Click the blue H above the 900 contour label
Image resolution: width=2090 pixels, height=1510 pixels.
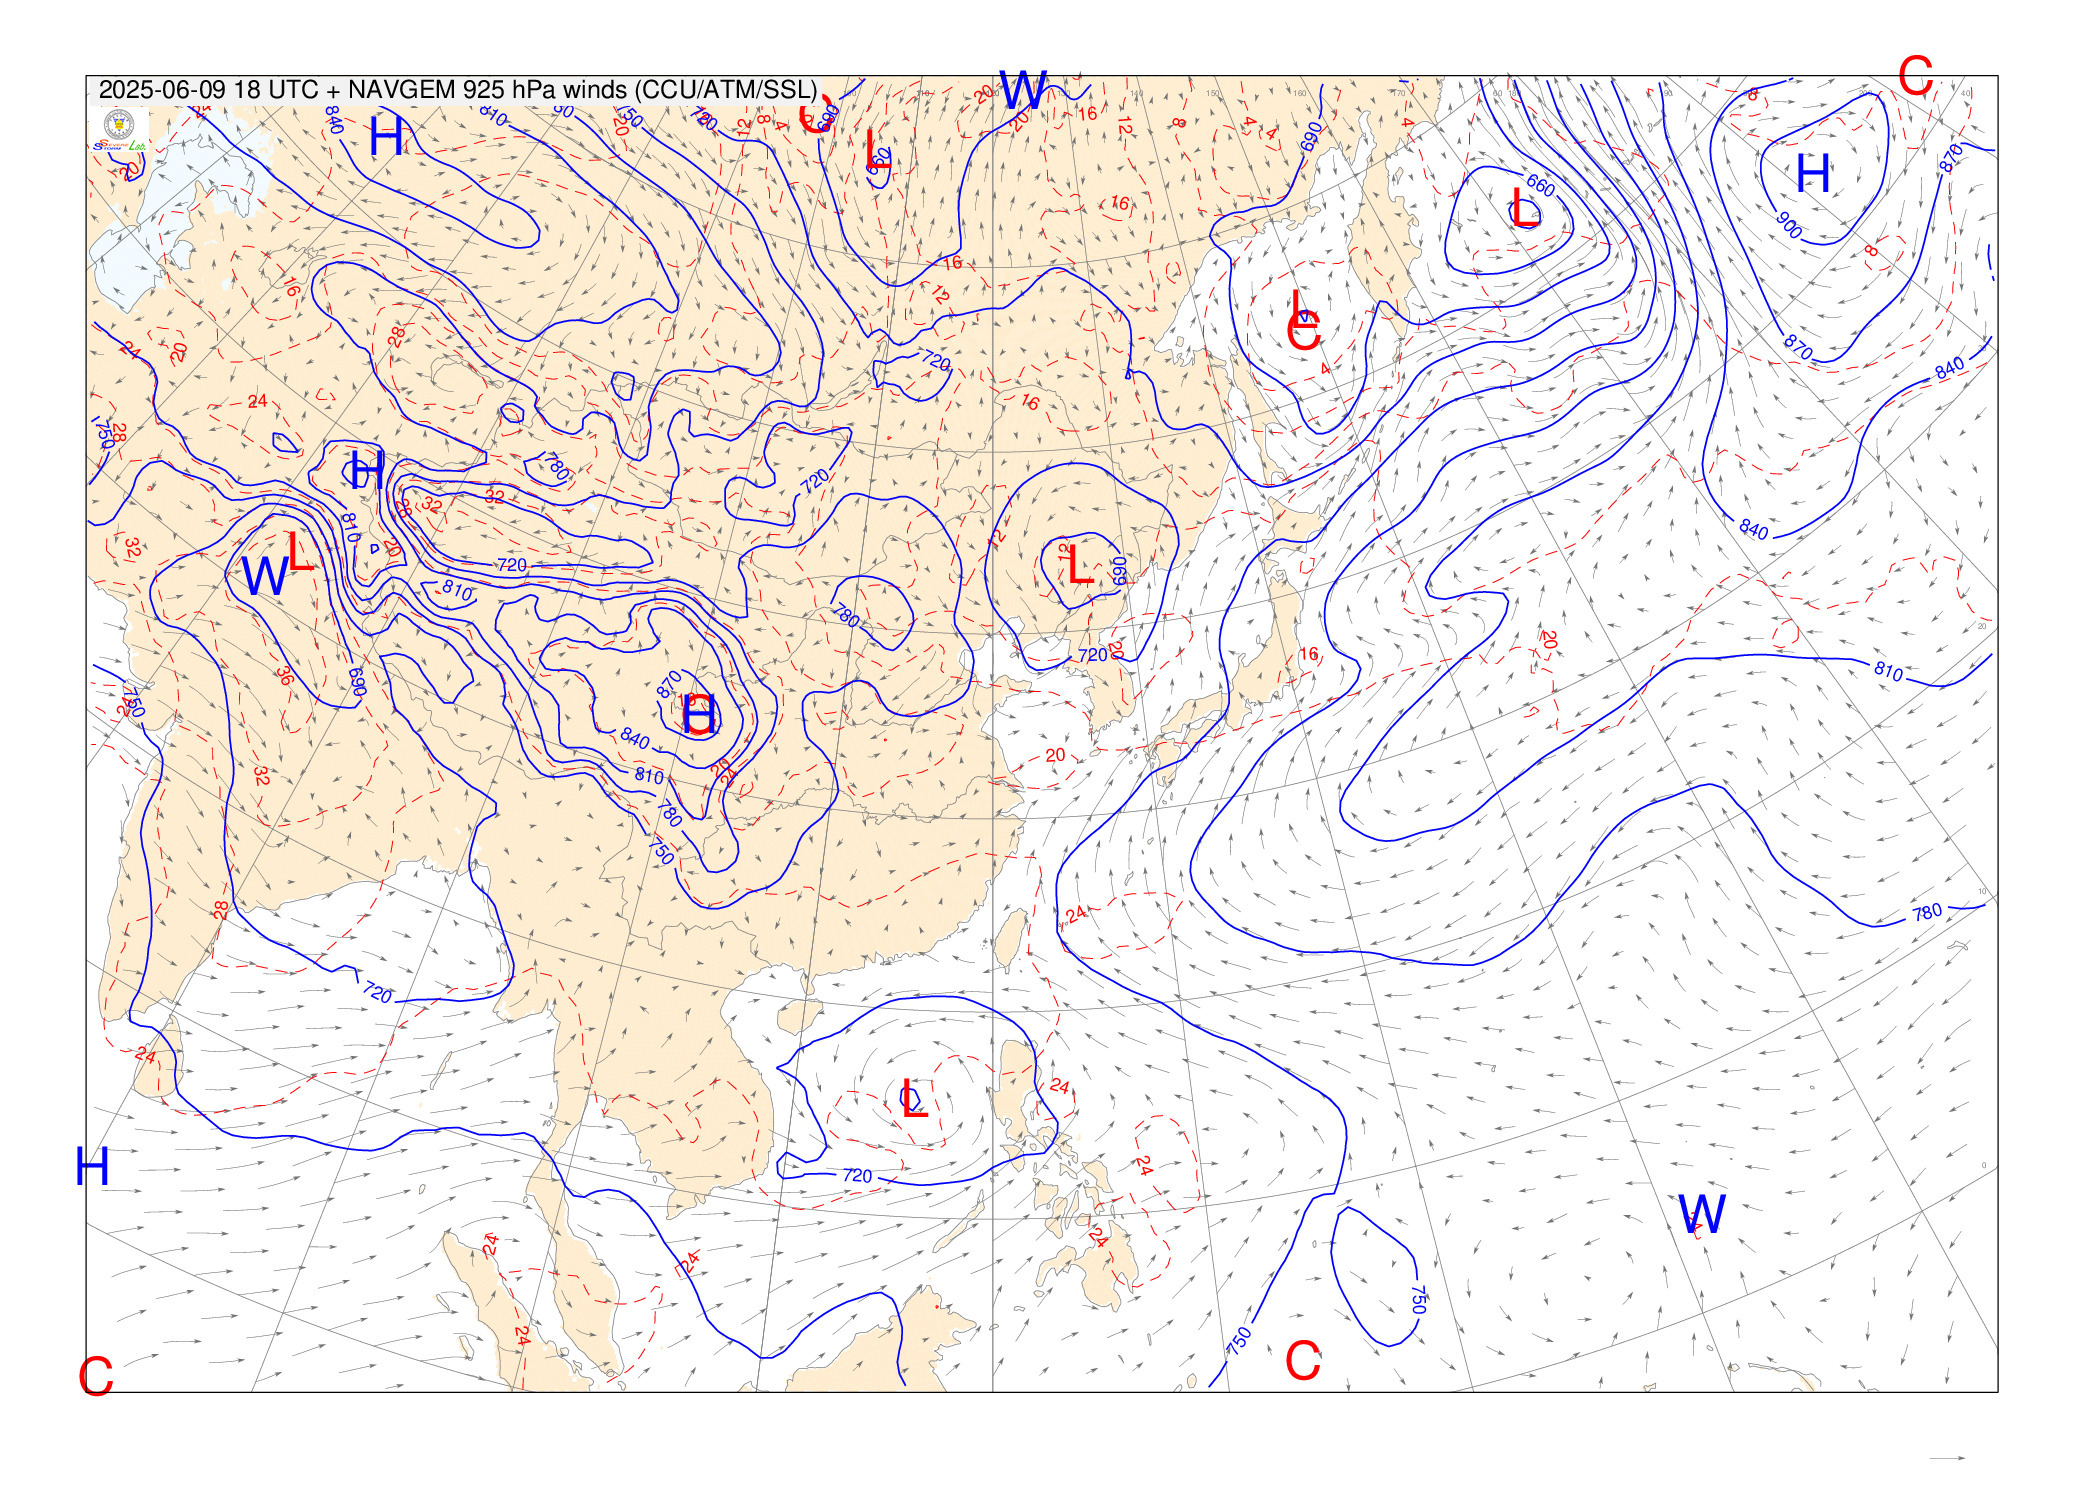tap(1813, 174)
